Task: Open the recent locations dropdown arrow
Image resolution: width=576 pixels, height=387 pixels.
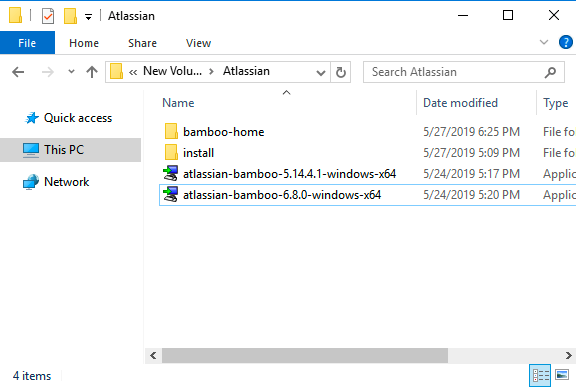Action: (71, 72)
